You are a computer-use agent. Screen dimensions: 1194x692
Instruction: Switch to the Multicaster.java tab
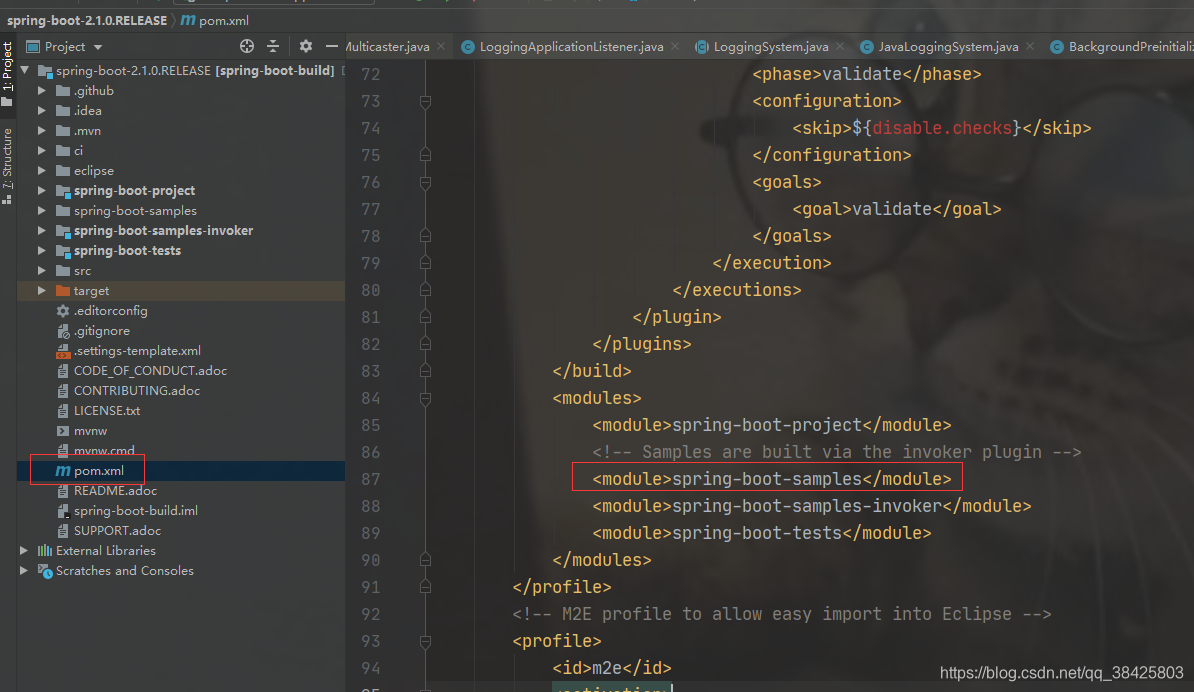click(388, 46)
